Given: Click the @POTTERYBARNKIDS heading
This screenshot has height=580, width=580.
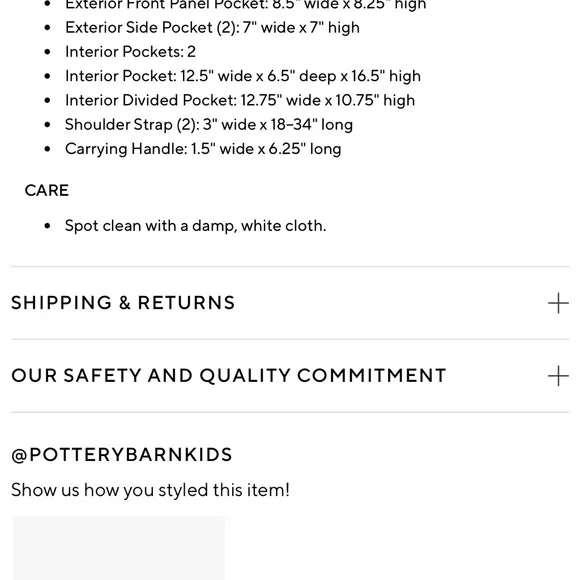Looking at the screenshot, I should (122, 455).
